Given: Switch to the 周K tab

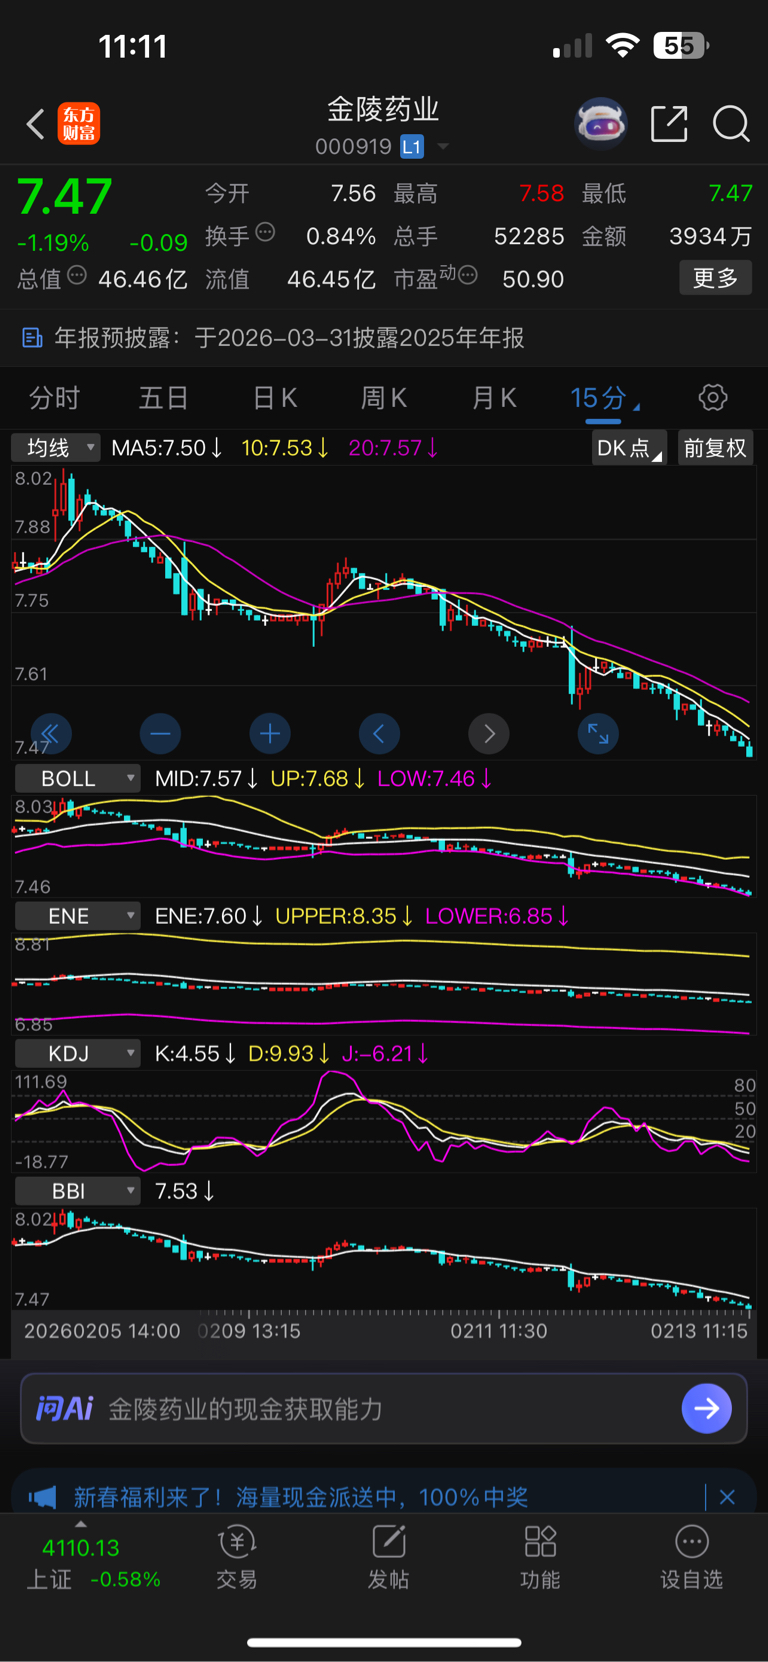Looking at the screenshot, I should (x=384, y=398).
